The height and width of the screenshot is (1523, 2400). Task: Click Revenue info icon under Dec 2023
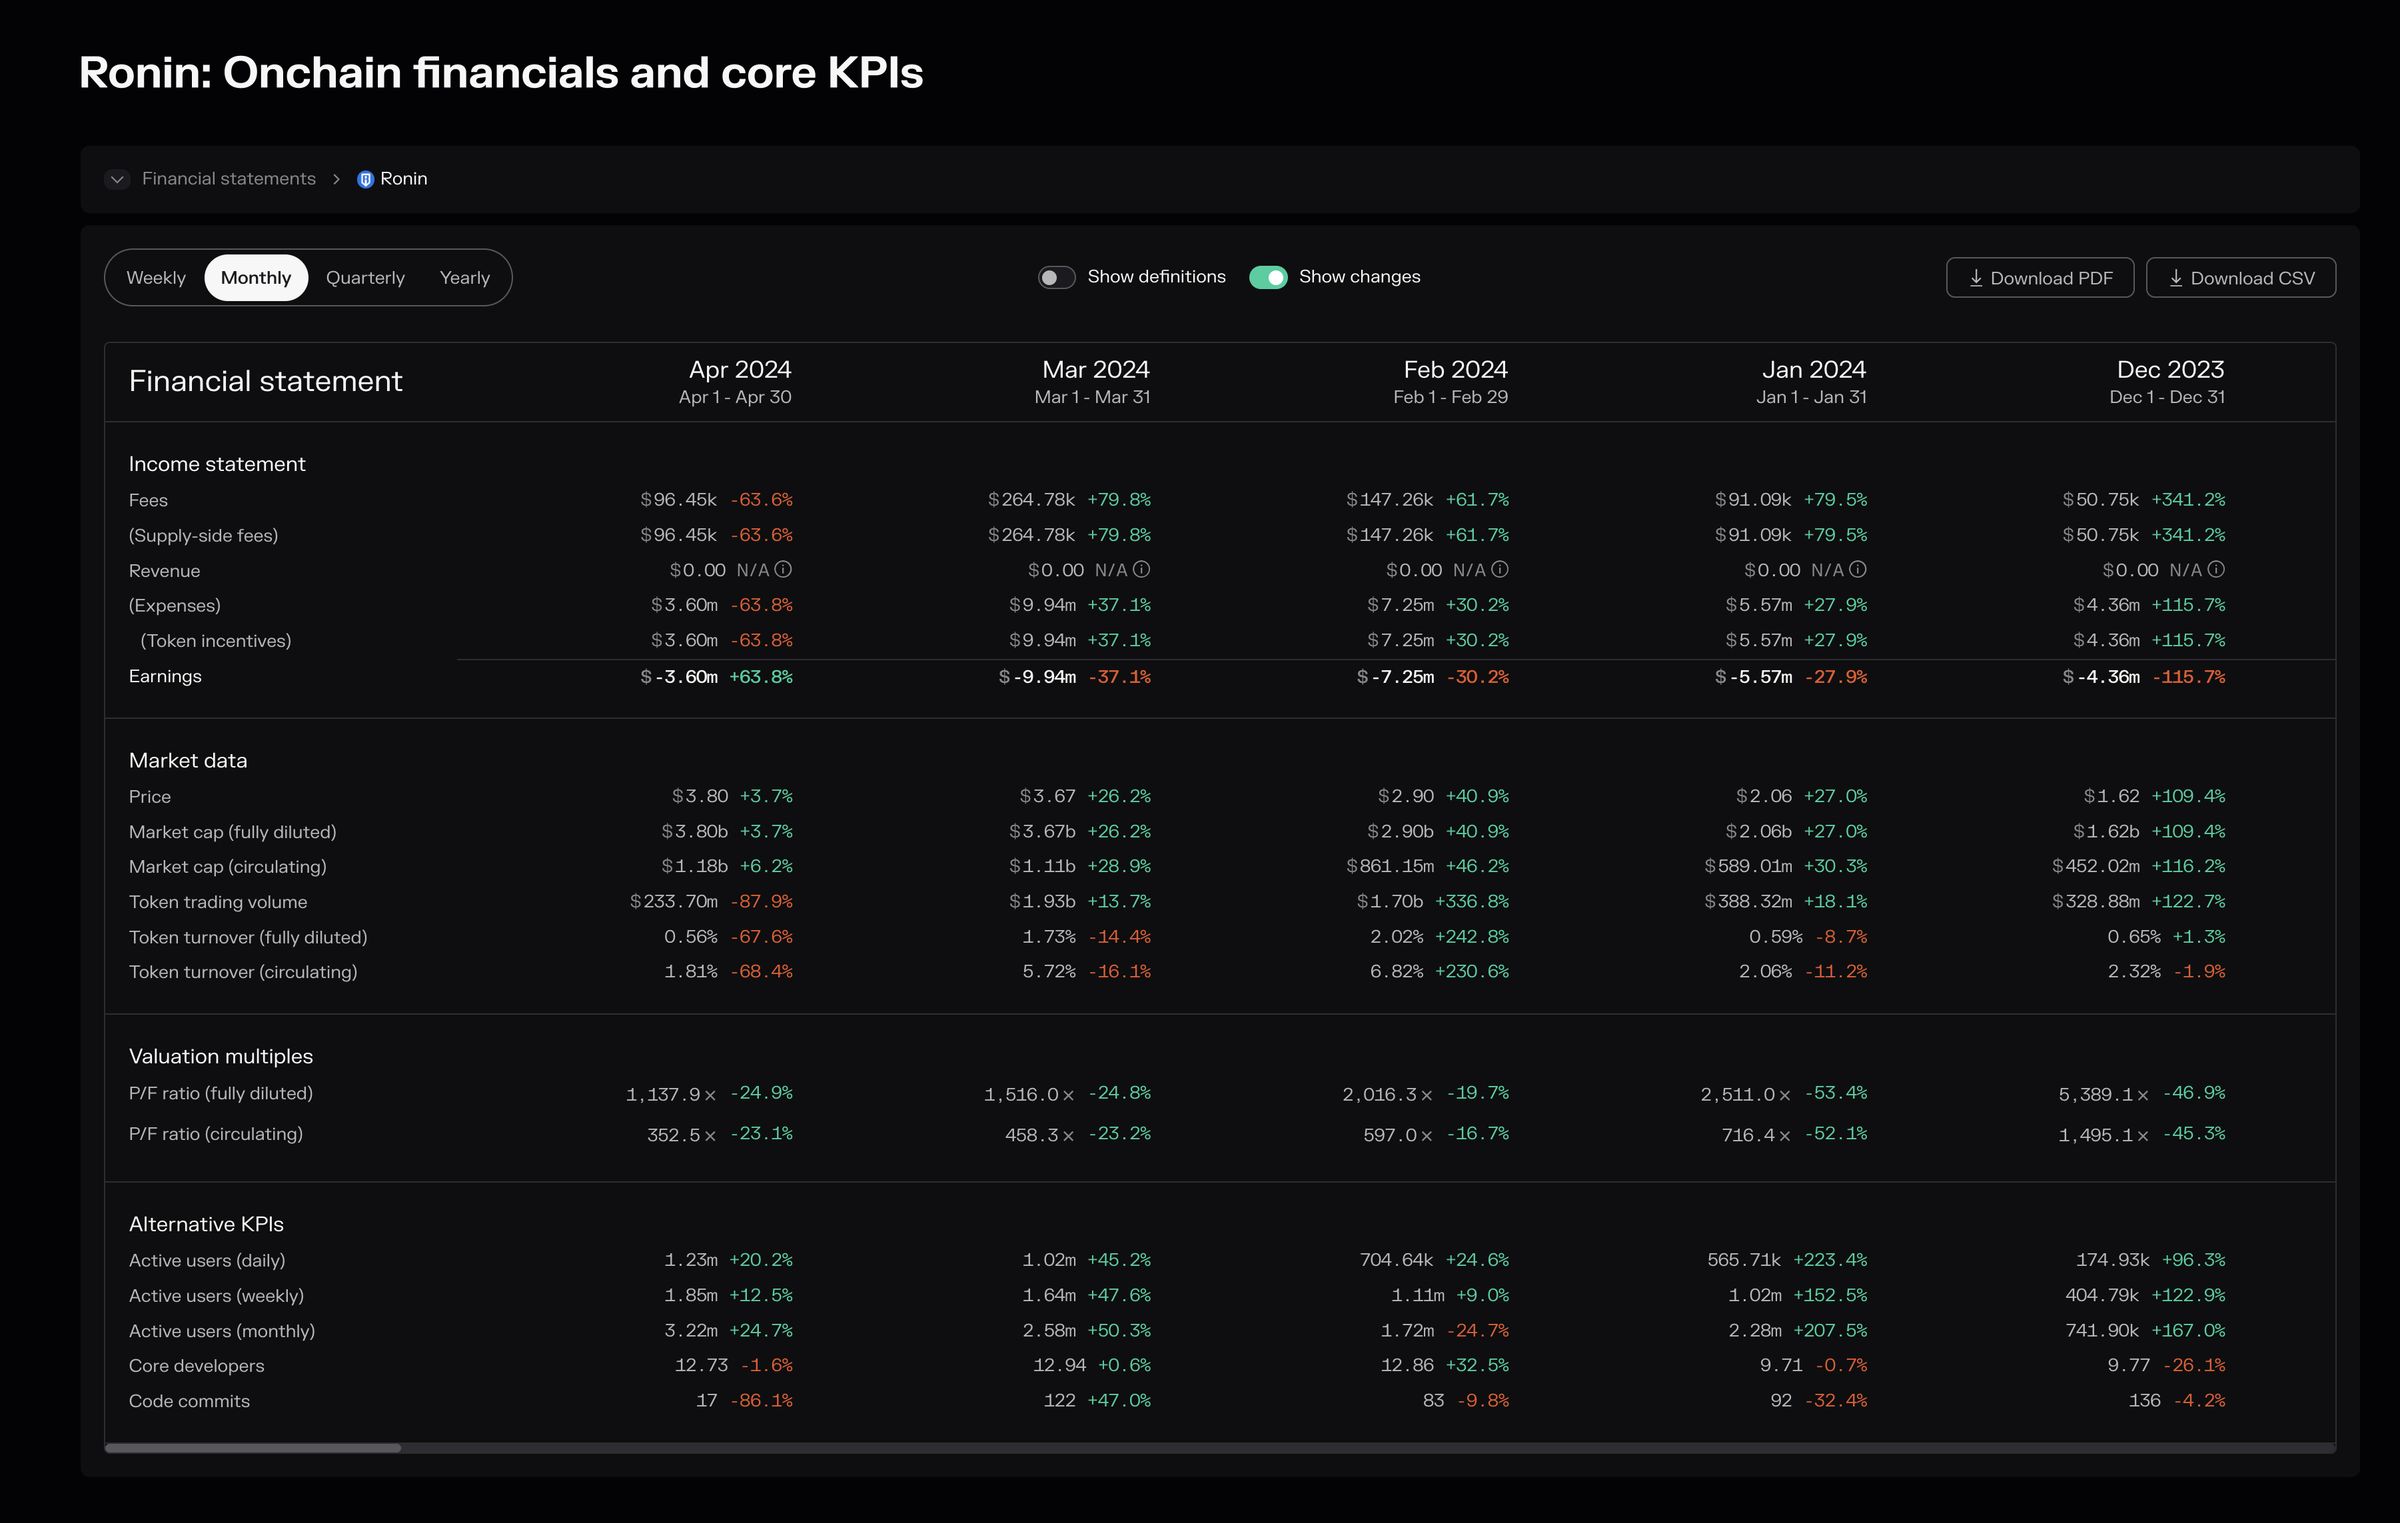tap(2216, 569)
